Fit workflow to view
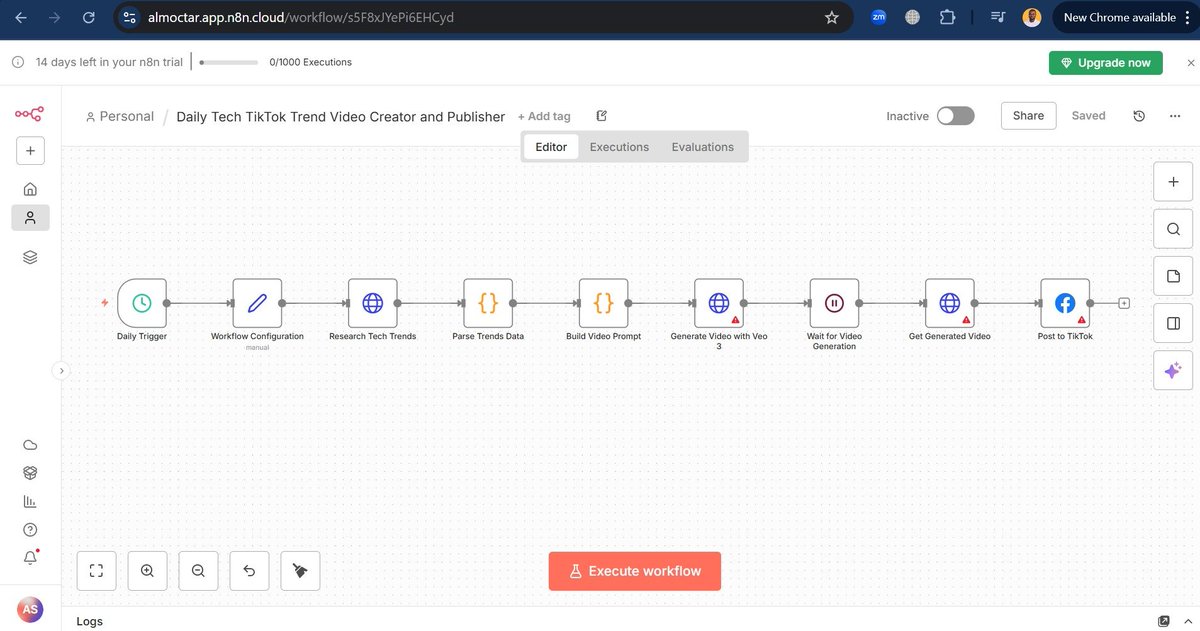This screenshot has height=631, width=1200. 97,571
